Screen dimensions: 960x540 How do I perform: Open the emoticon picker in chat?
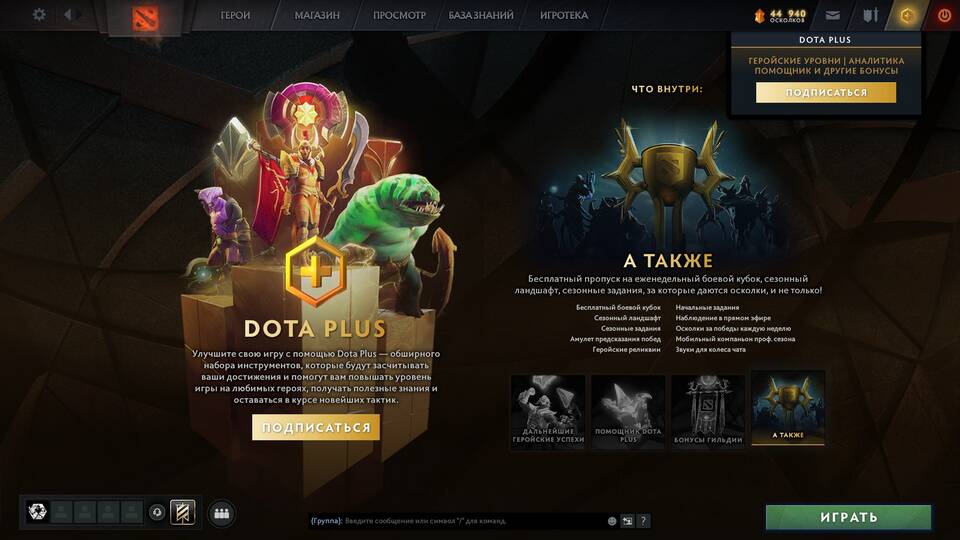(612, 521)
